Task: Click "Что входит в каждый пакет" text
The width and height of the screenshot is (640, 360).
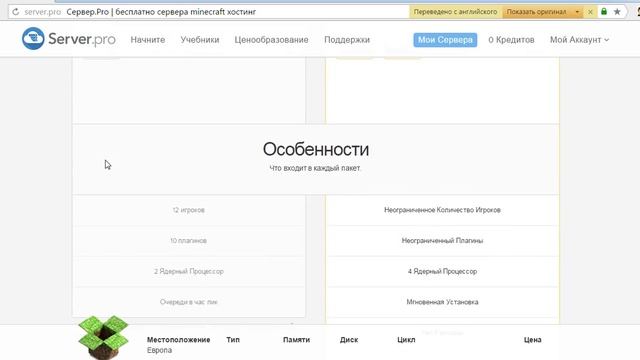Action: pos(315,168)
